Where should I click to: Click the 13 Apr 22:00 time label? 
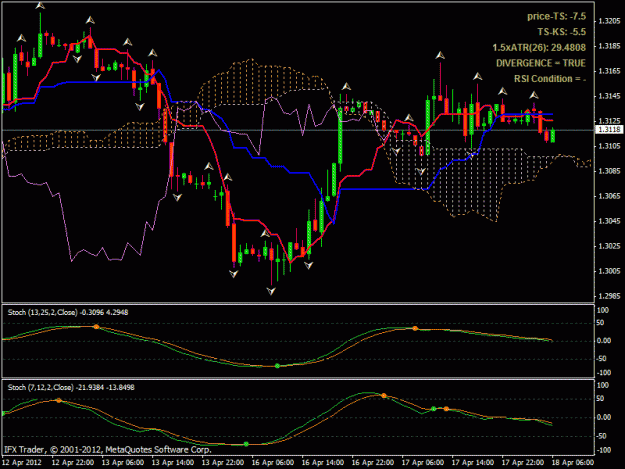[223, 463]
